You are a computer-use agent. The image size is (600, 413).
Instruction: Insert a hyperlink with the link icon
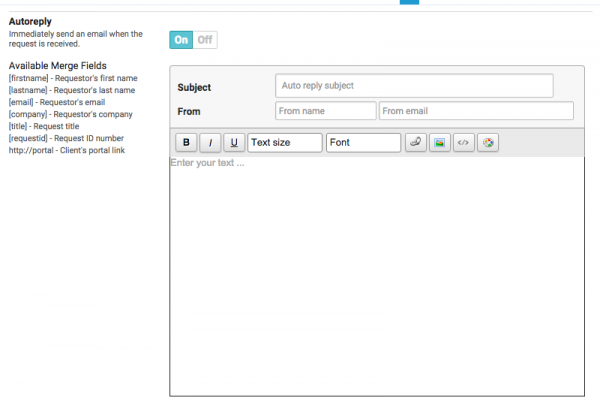click(416, 142)
